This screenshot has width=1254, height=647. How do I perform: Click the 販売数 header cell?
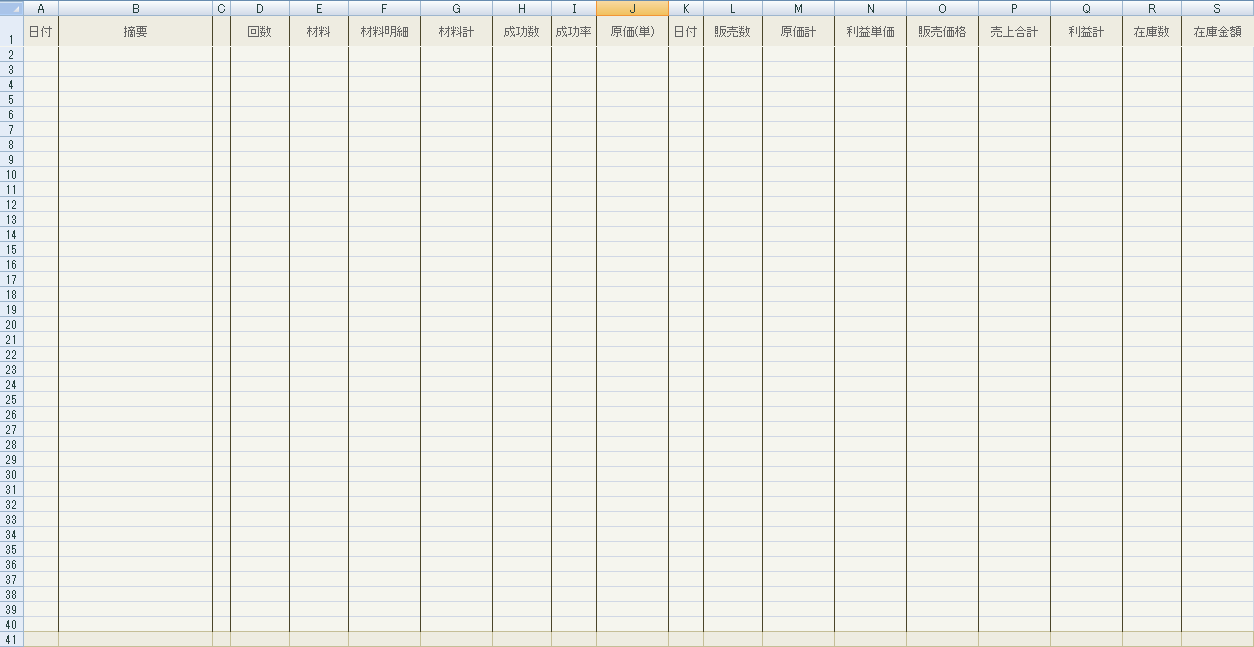click(733, 31)
